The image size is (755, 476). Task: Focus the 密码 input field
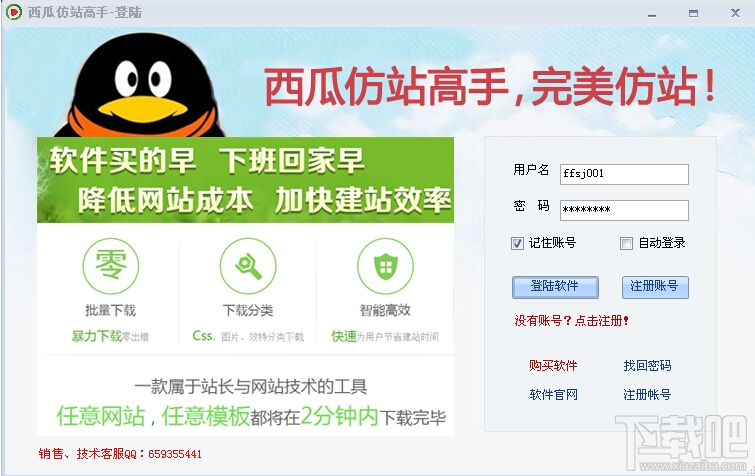point(624,210)
